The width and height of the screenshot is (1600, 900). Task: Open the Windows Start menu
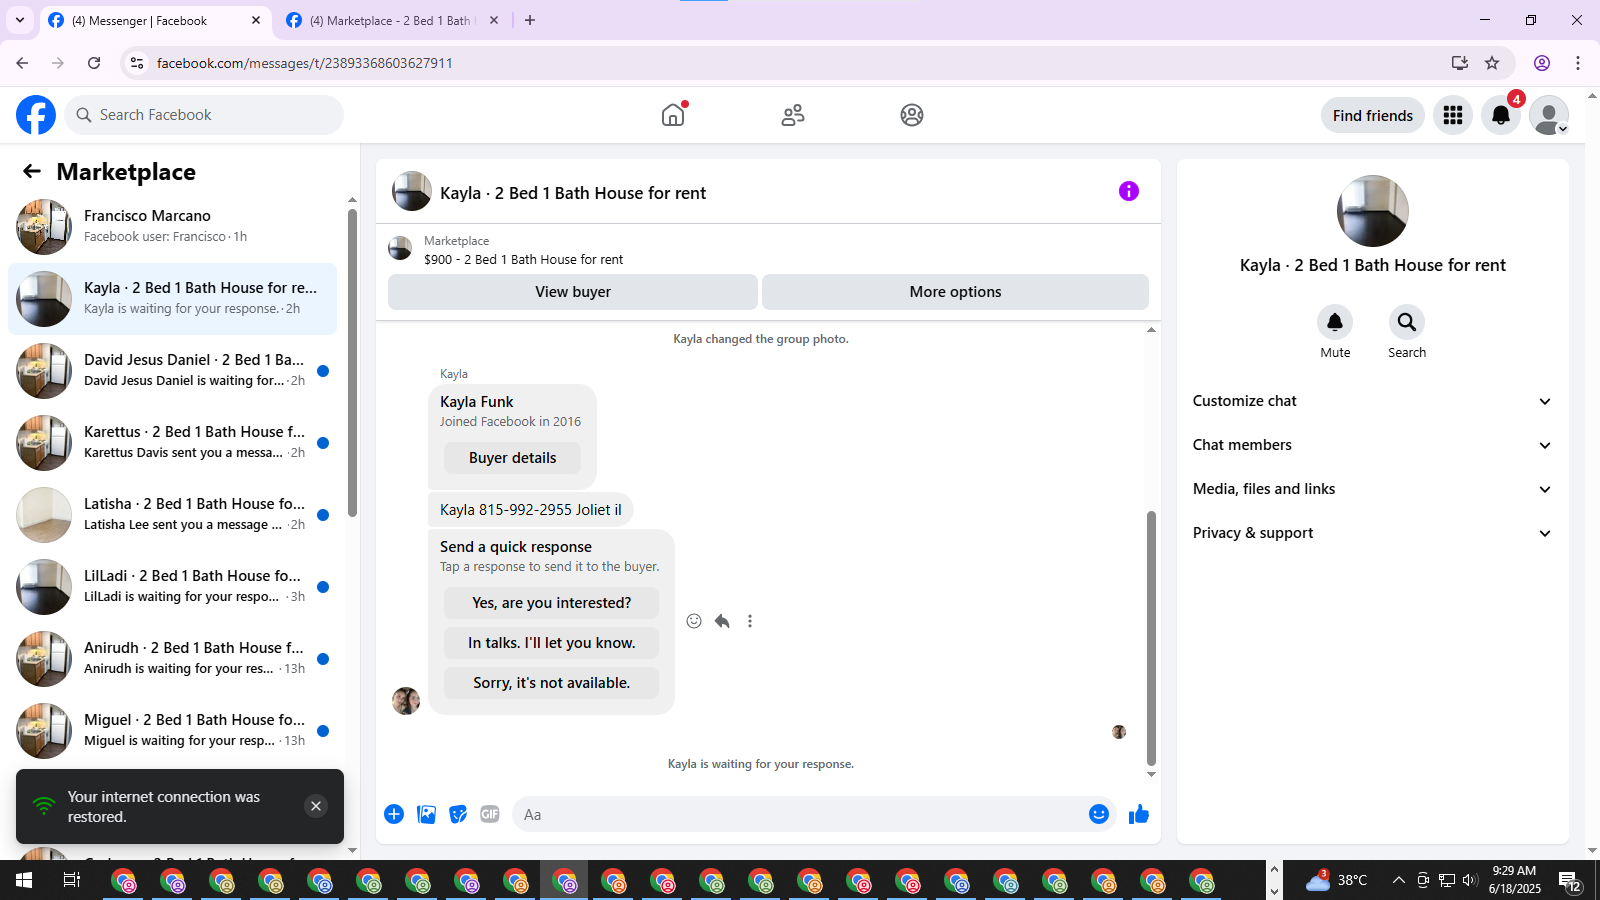pos(24,880)
